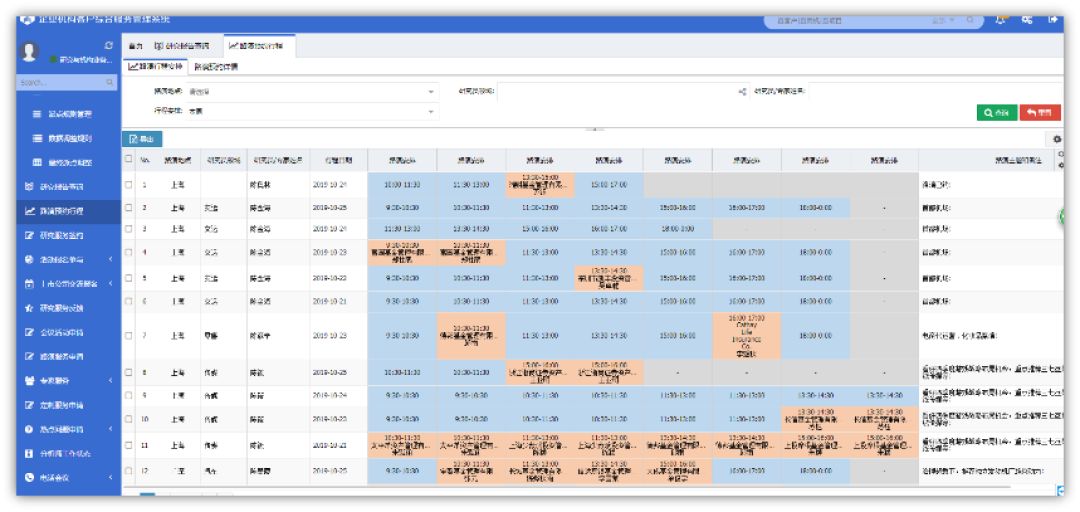Open the gears settings icon in top bar
The image size is (1080, 512).
pos(1026,20)
